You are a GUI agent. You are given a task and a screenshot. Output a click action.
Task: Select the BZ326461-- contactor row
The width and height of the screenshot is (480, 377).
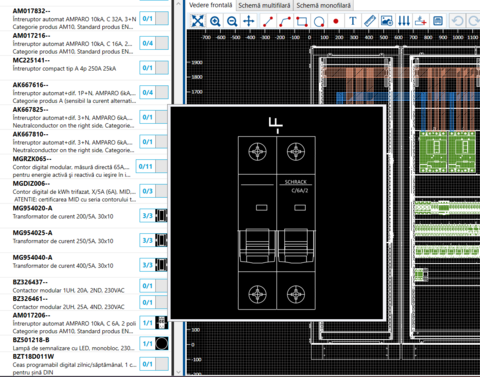coord(85,303)
